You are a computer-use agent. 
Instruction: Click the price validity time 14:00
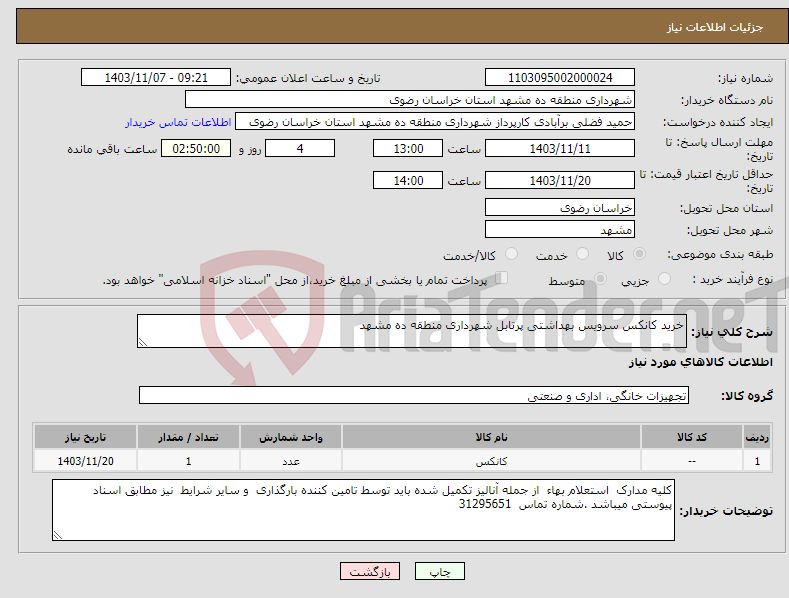408,180
